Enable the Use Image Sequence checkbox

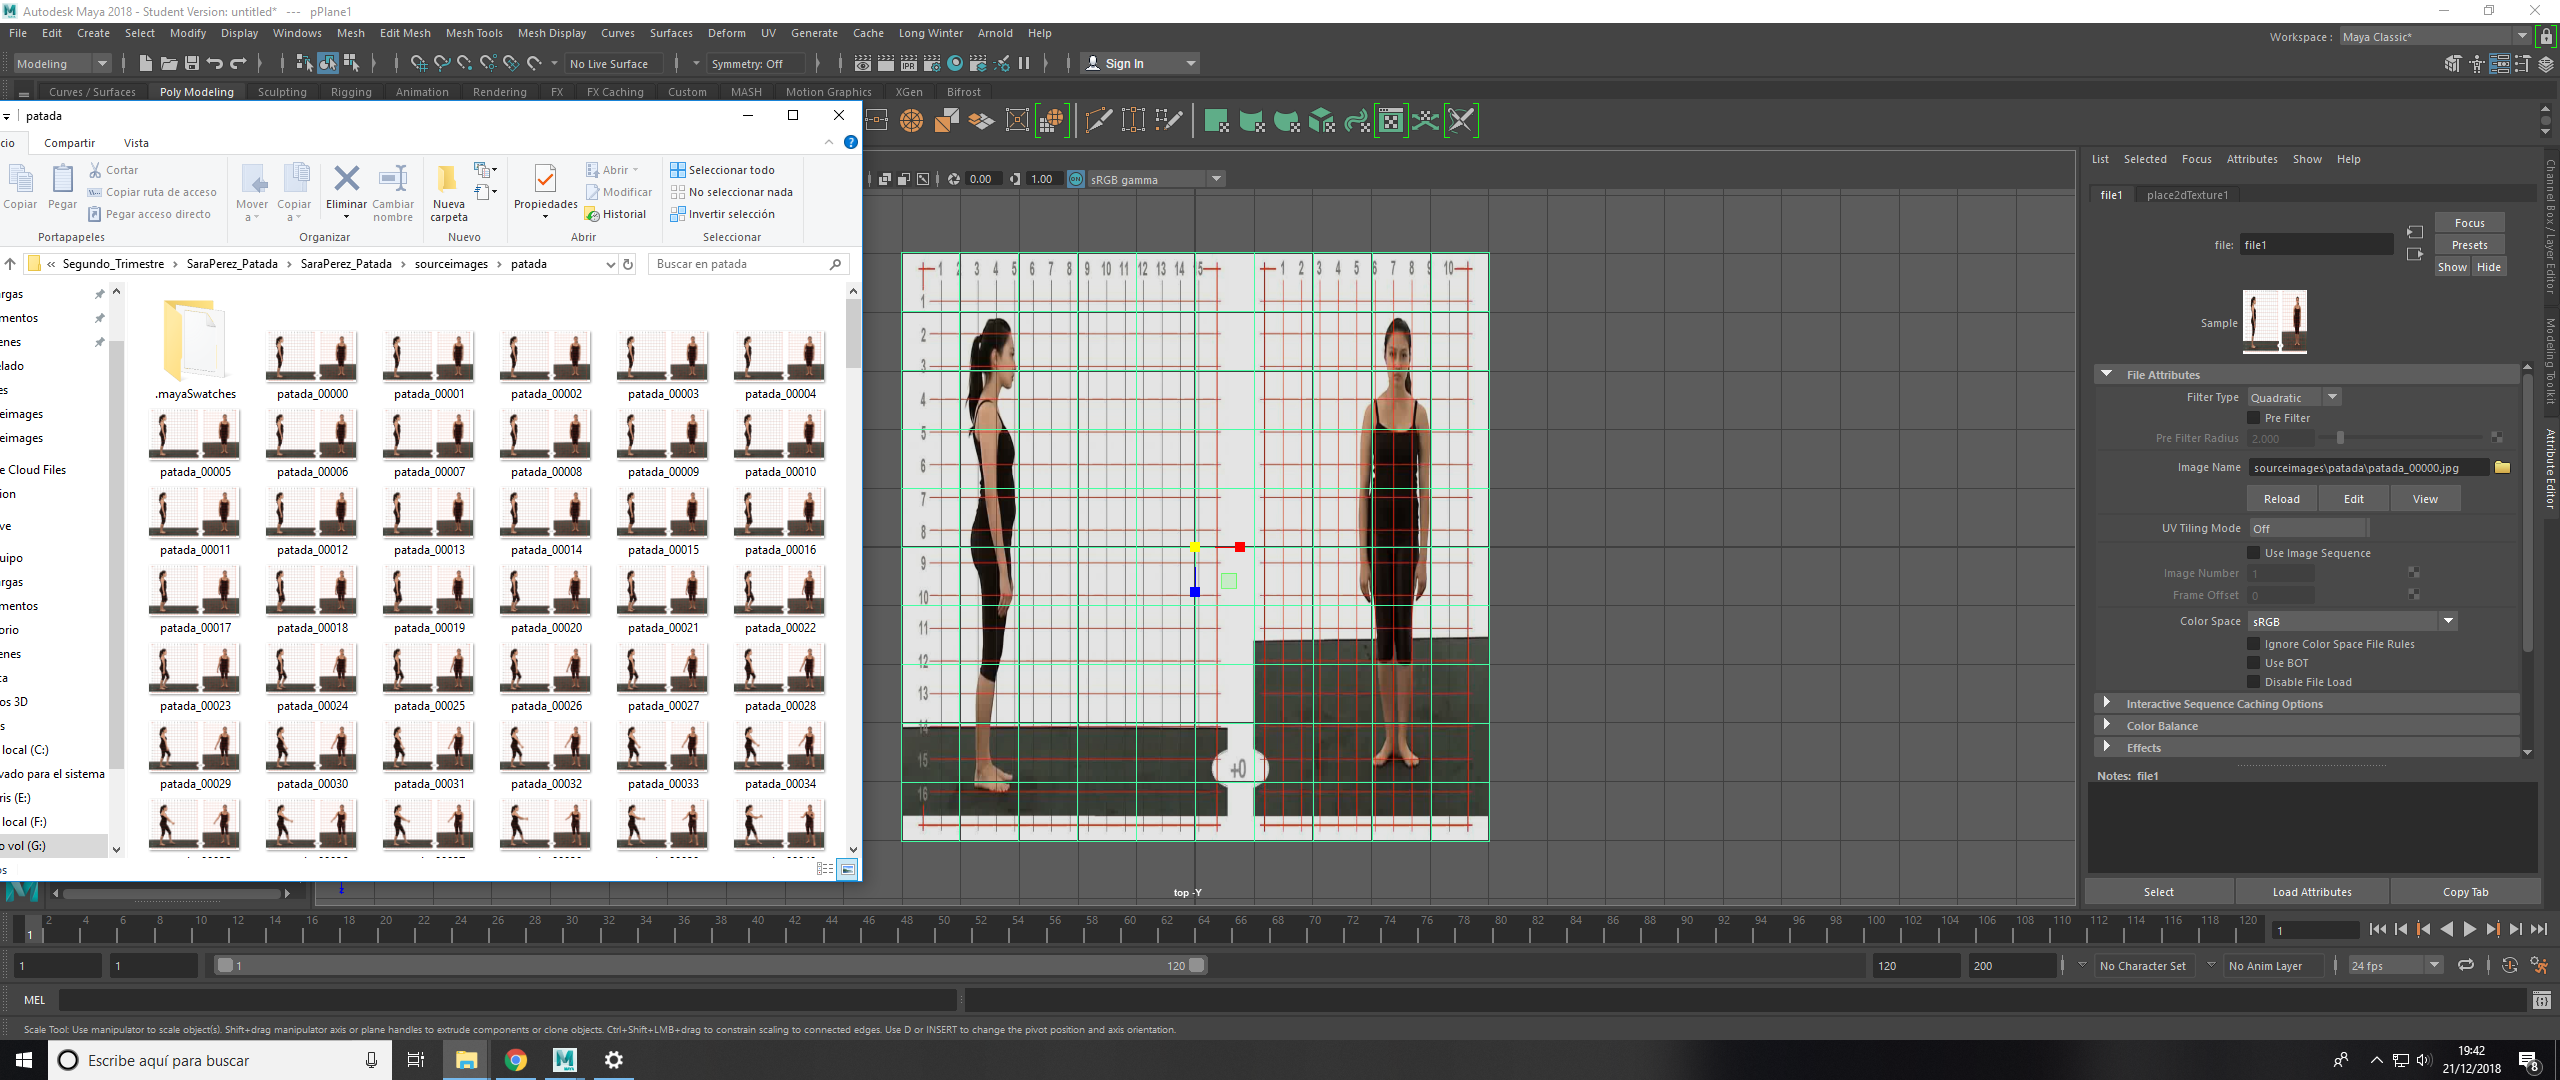point(2254,552)
